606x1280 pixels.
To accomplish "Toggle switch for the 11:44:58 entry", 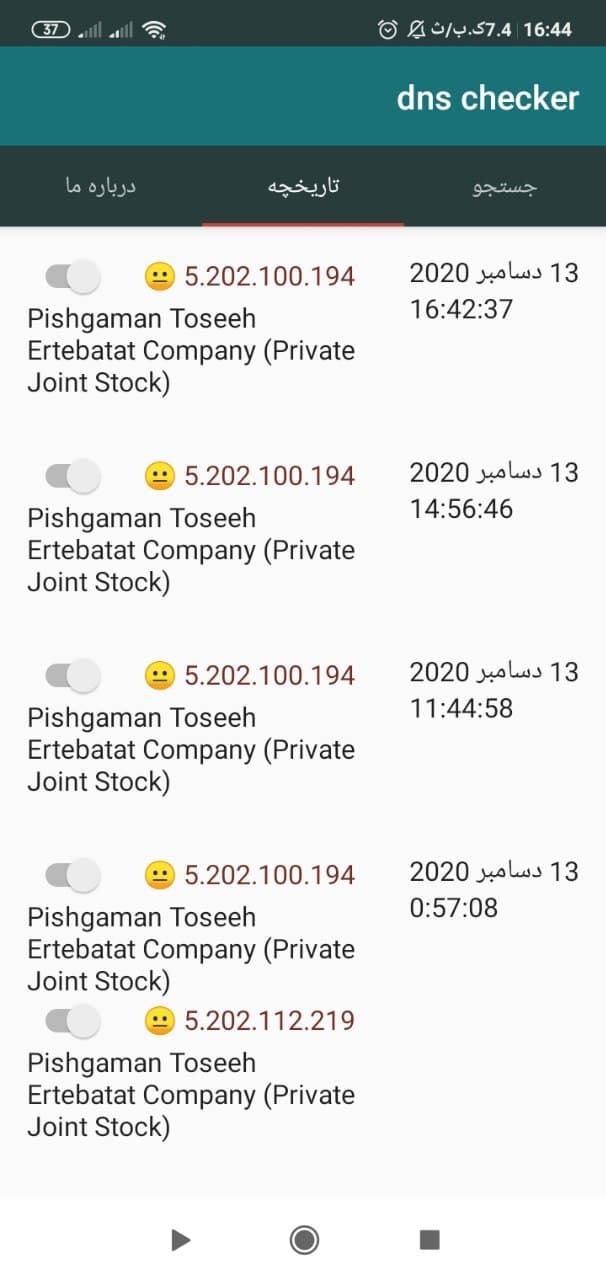I will [x=73, y=676].
